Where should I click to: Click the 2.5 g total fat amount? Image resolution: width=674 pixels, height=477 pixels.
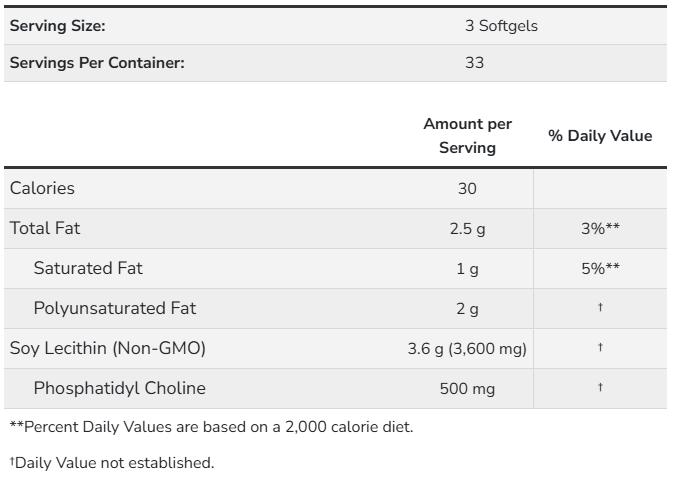pyautogui.click(x=467, y=229)
